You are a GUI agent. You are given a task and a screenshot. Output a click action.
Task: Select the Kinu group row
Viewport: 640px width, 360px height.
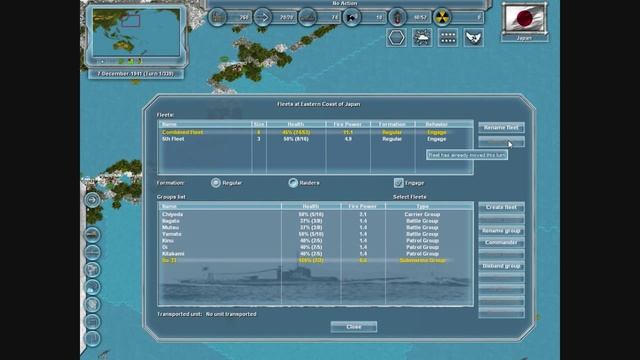coord(316,240)
